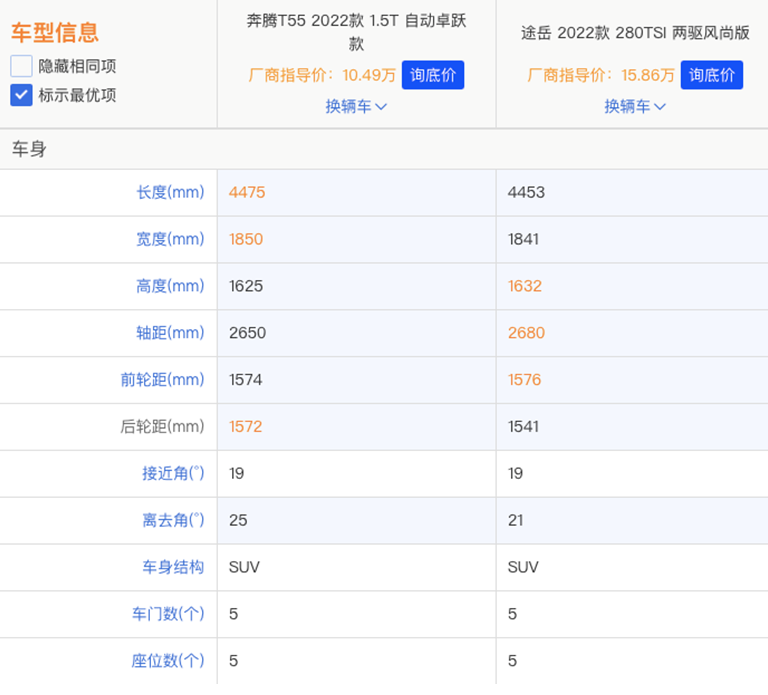The image size is (768, 695).
Task: Open the 长度(mm) parameter link
Action: 170,192
